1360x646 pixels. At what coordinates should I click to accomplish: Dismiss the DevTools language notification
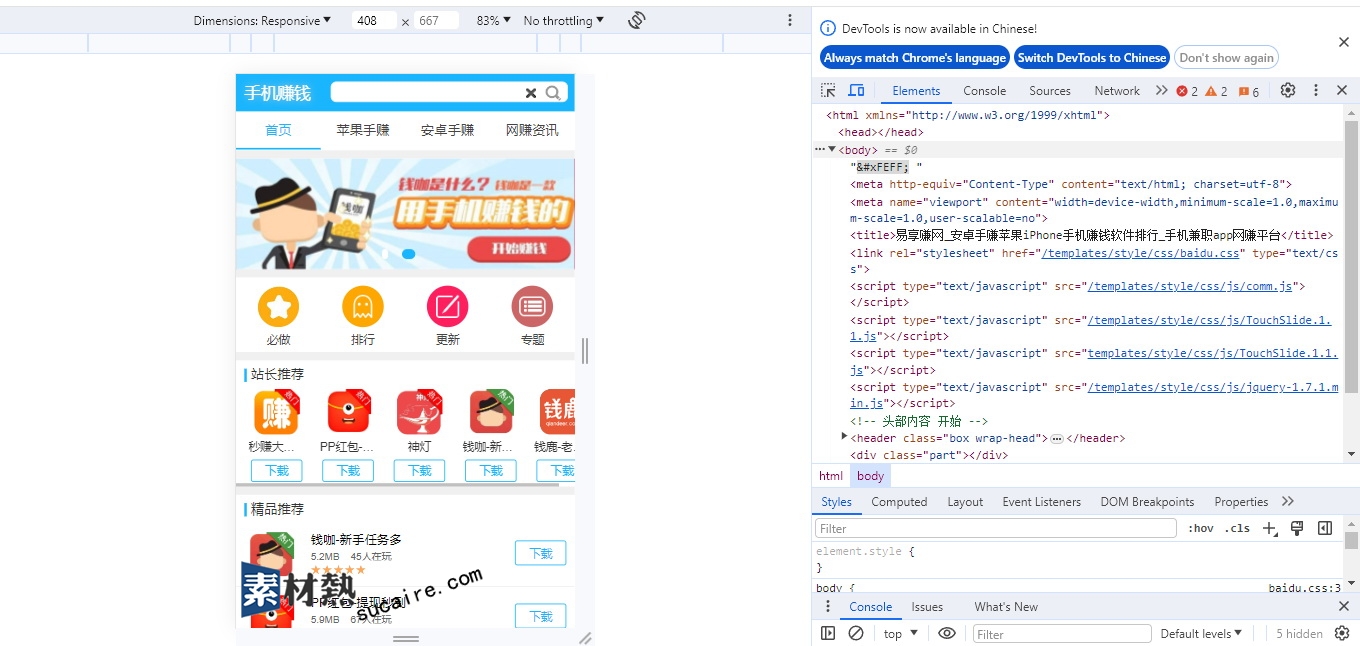(1343, 42)
